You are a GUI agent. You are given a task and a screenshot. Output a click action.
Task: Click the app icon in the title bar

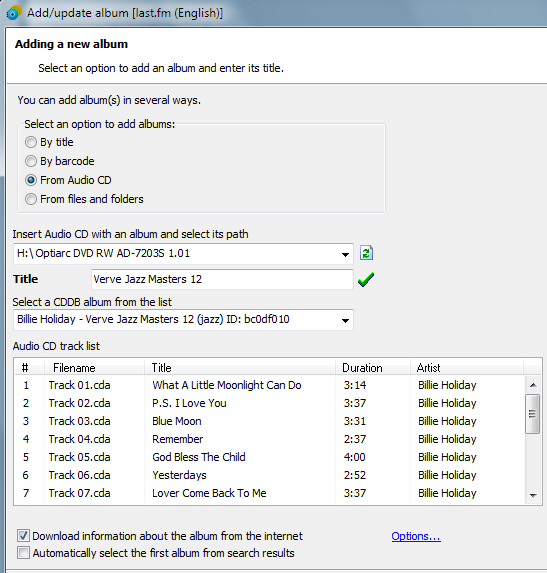click(x=14, y=13)
